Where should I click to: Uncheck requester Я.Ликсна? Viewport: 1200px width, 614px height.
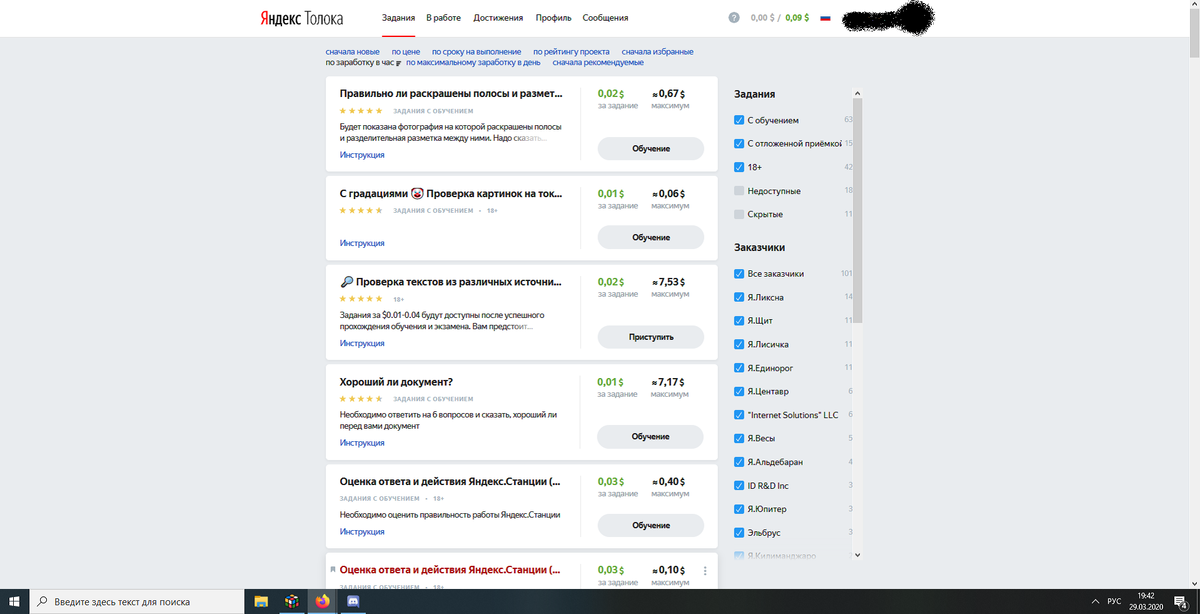pos(739,297)
